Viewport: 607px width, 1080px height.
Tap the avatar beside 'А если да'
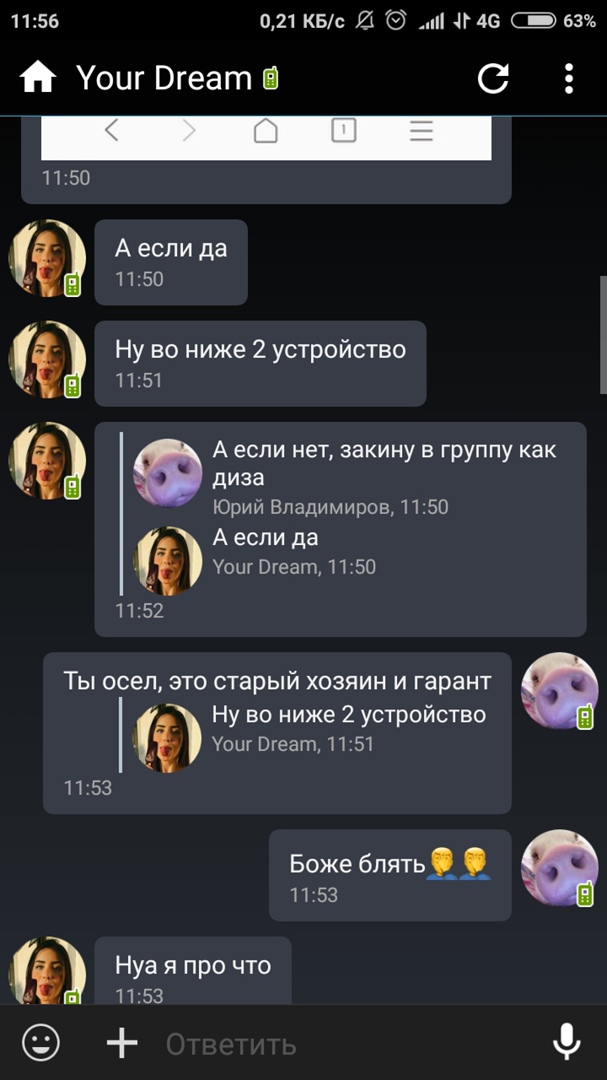coord(46,259)
